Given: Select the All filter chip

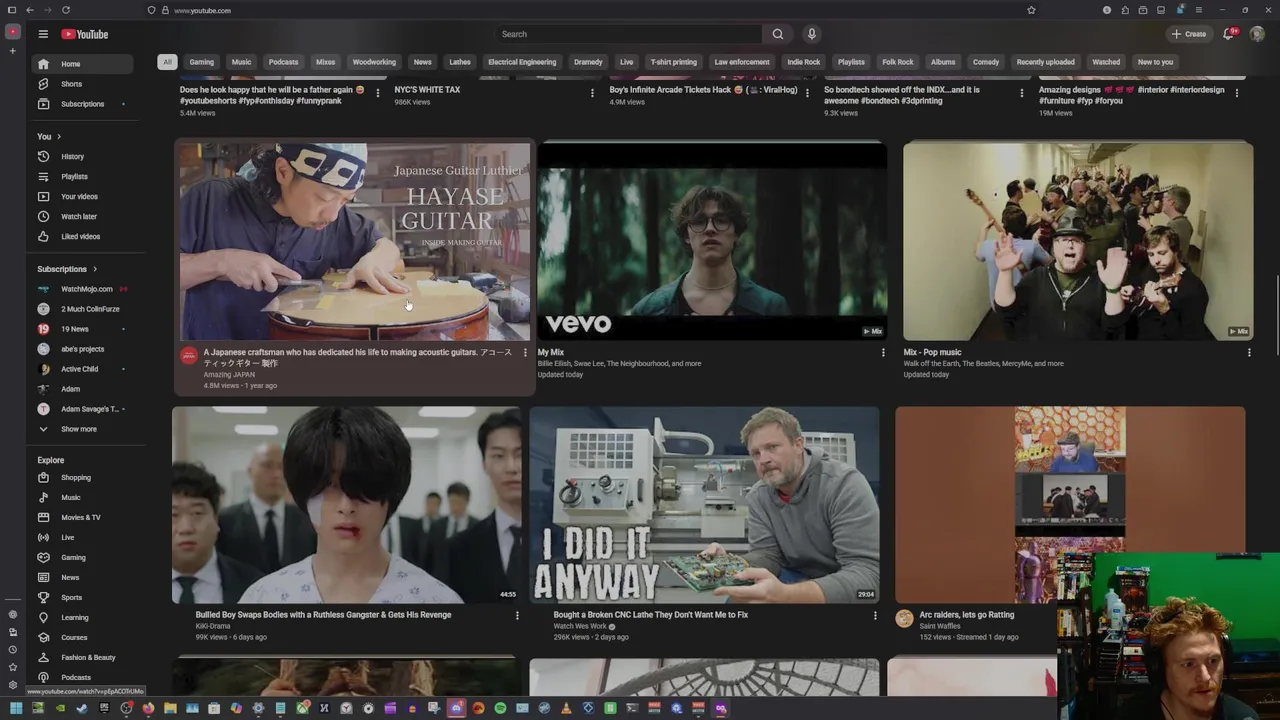Looking at the screenshot, I should (167, 62).
